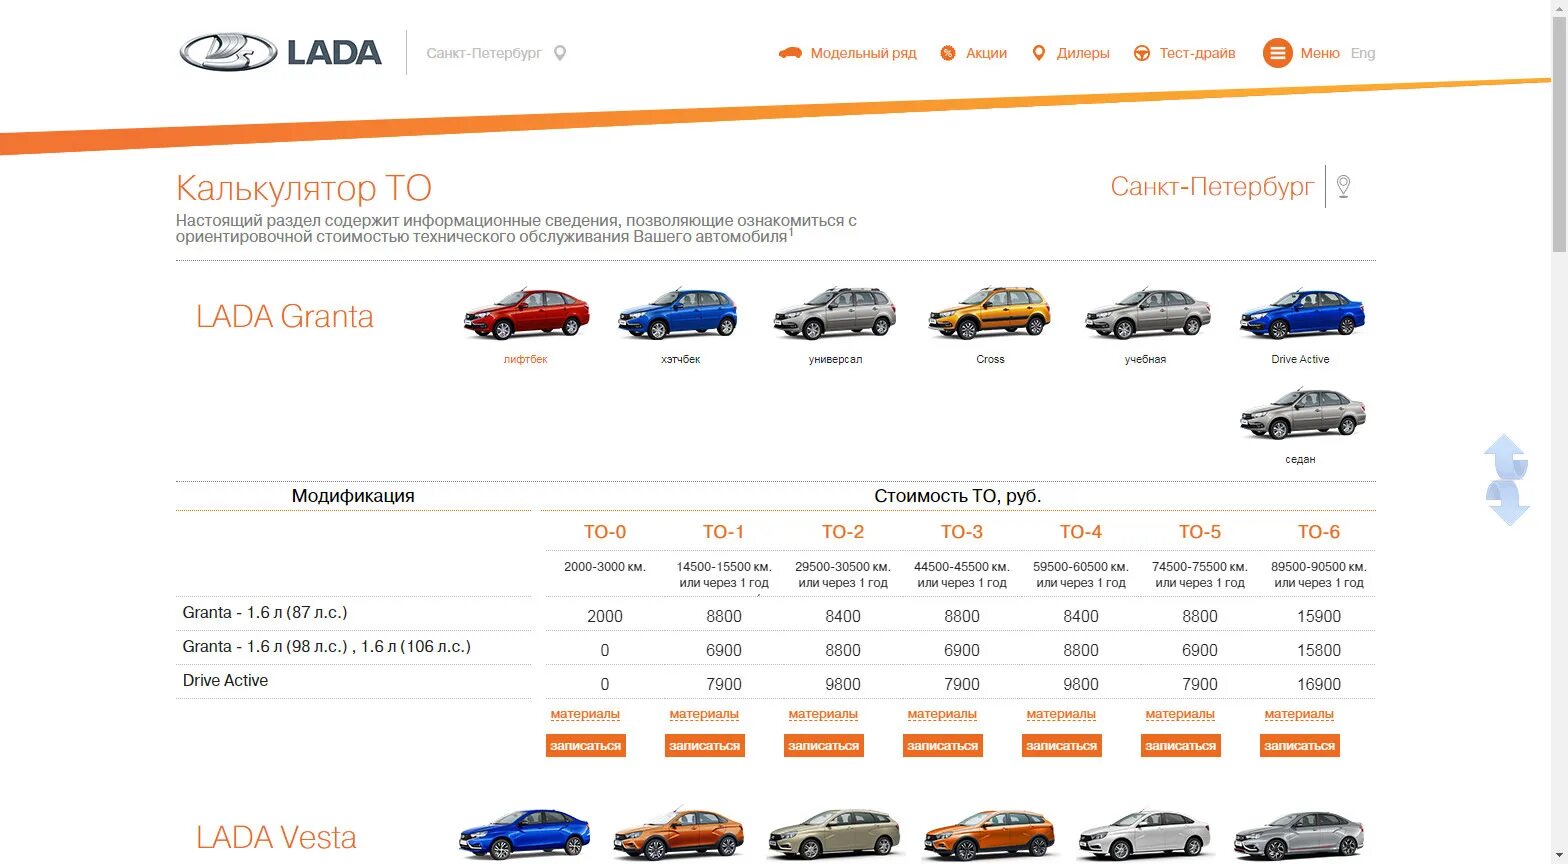Screen dimensions: 1568x864
Task: Switch language to Eng
Action: click(1363, 53)
